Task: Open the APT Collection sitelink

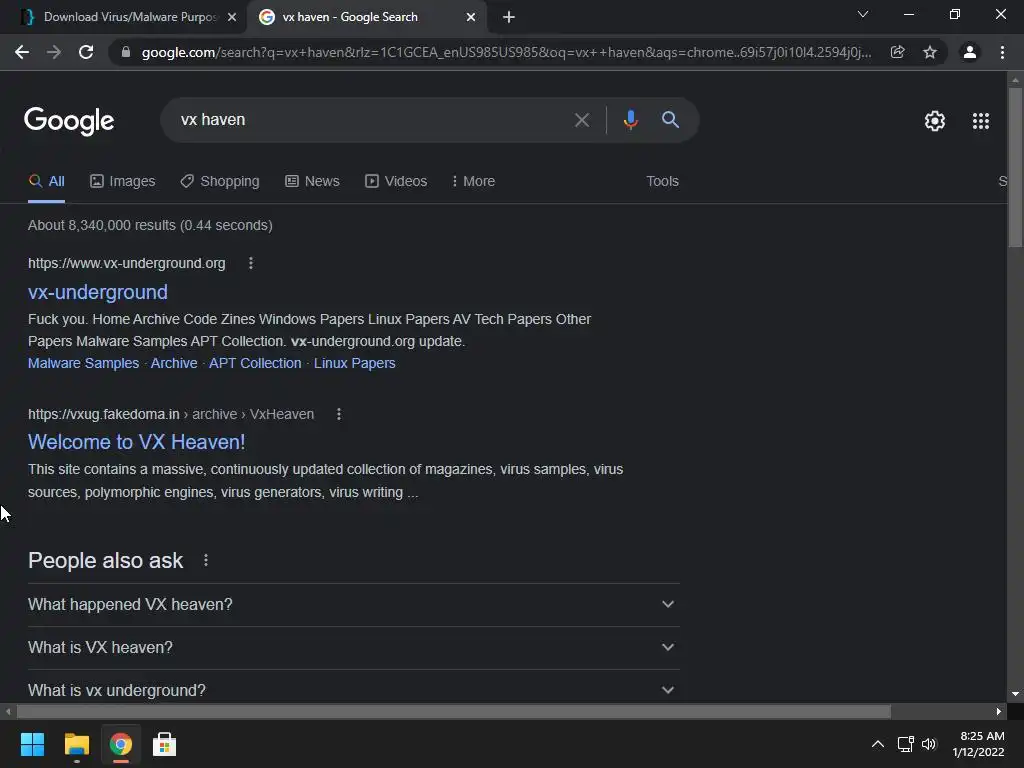Action: (255, 363)
